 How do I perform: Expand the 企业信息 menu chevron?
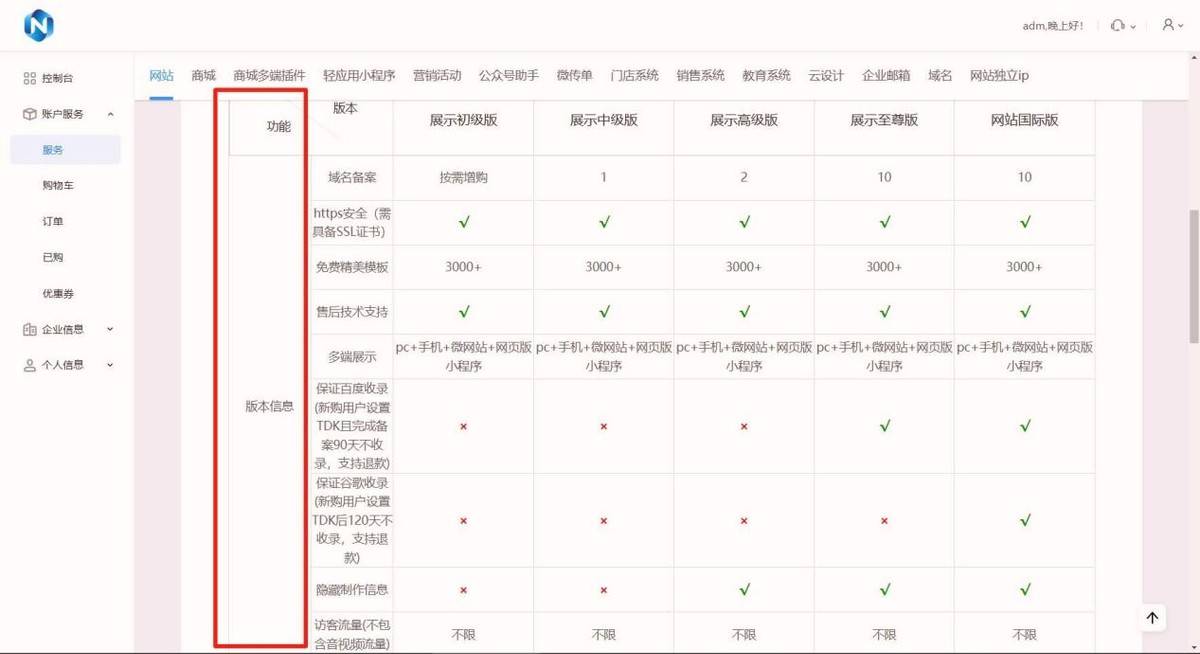[110, 329]
